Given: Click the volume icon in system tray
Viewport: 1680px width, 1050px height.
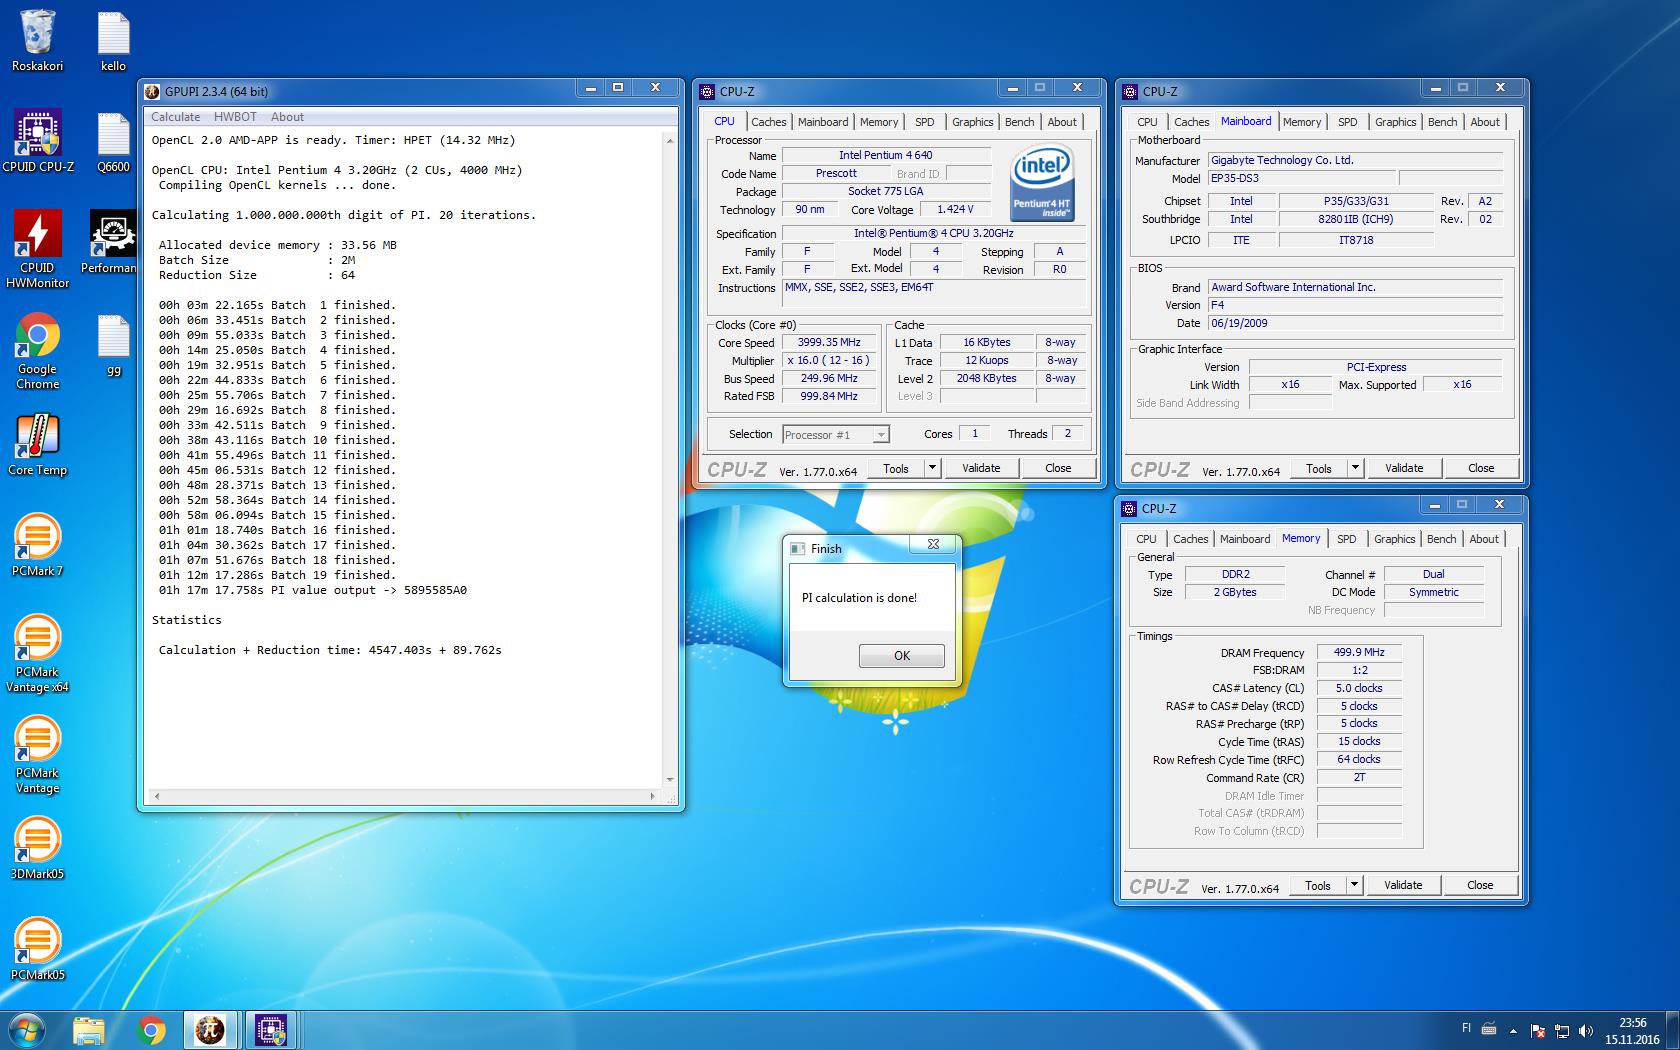Looking at the screenshot, I should 1587,1031.
